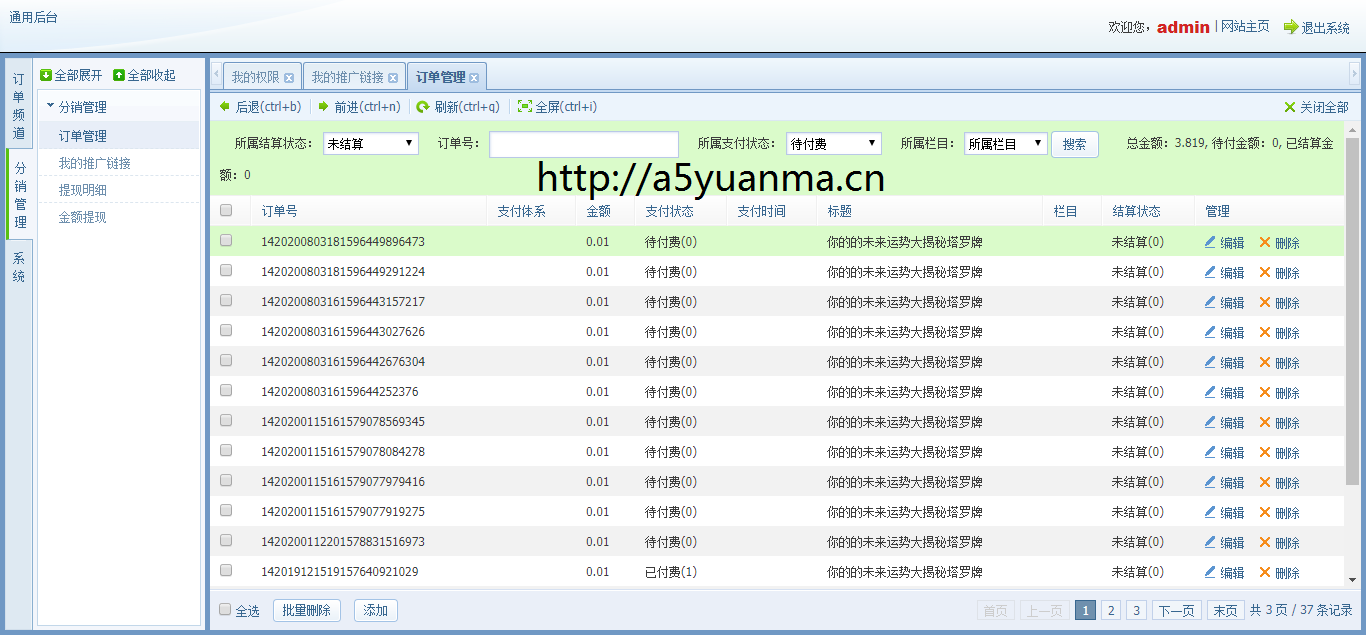Go to the 下一页 page button

point(1176,610)
